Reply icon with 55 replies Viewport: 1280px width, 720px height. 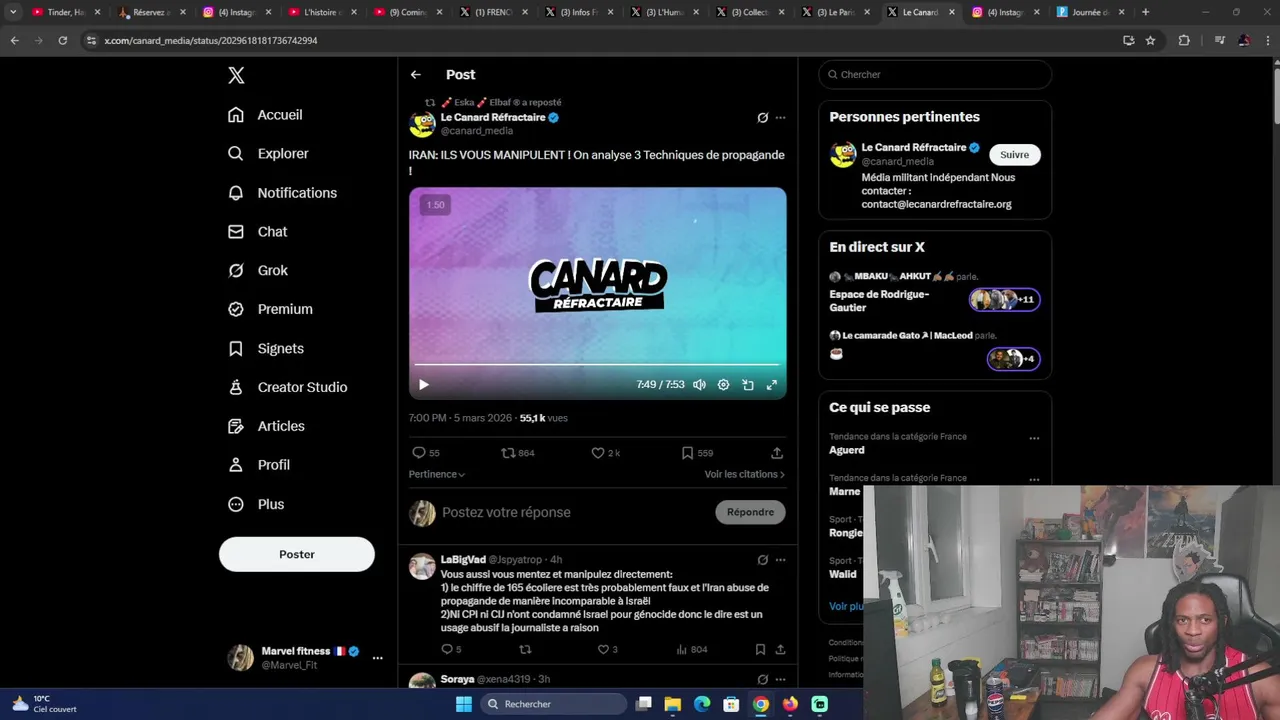coord(426,453)
